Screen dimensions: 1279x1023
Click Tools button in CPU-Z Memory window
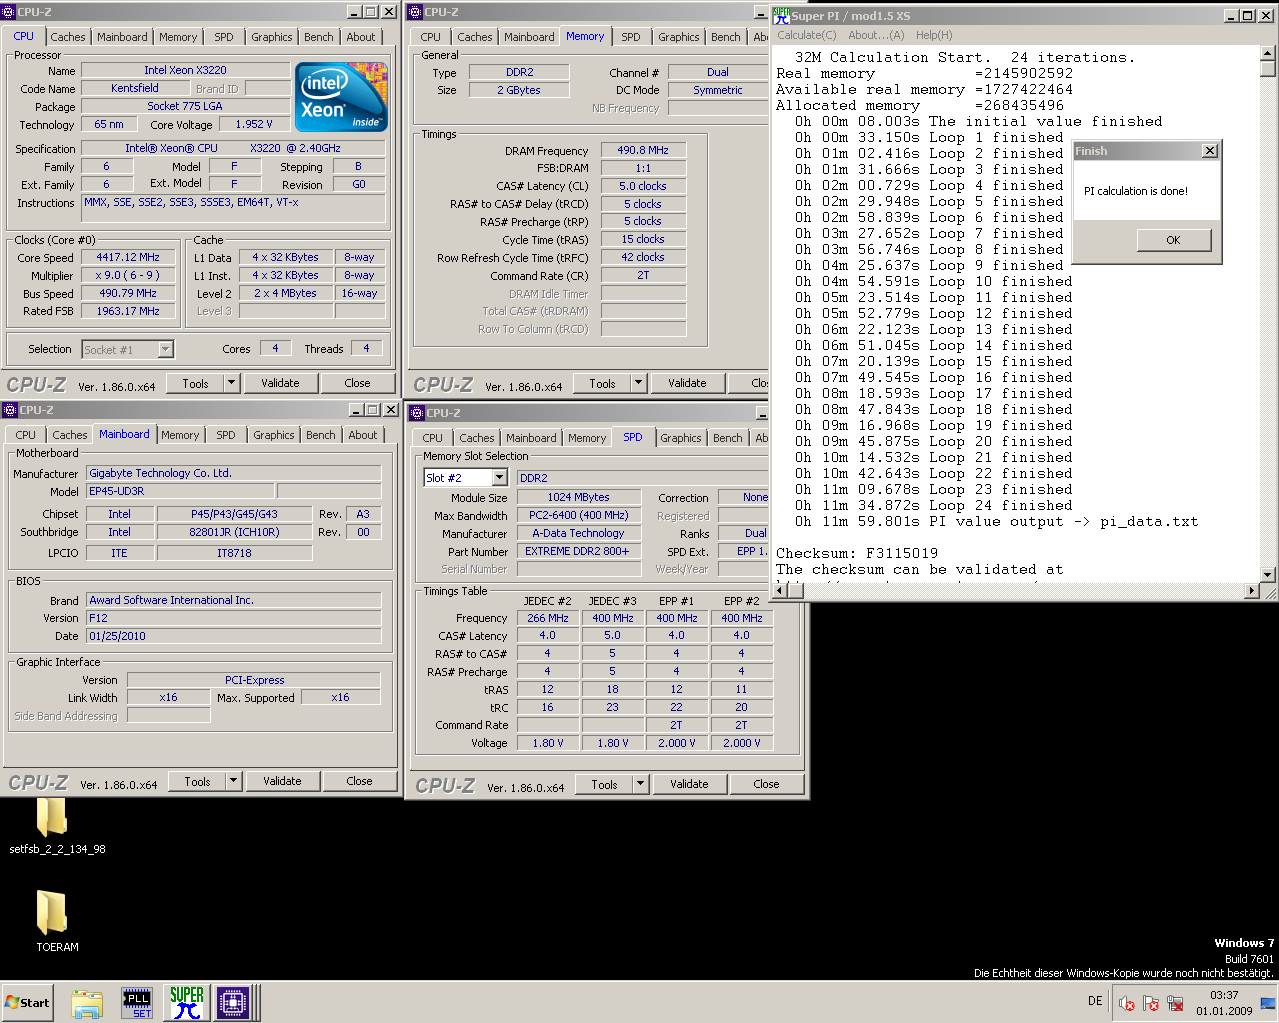click(x=602, y=383)
